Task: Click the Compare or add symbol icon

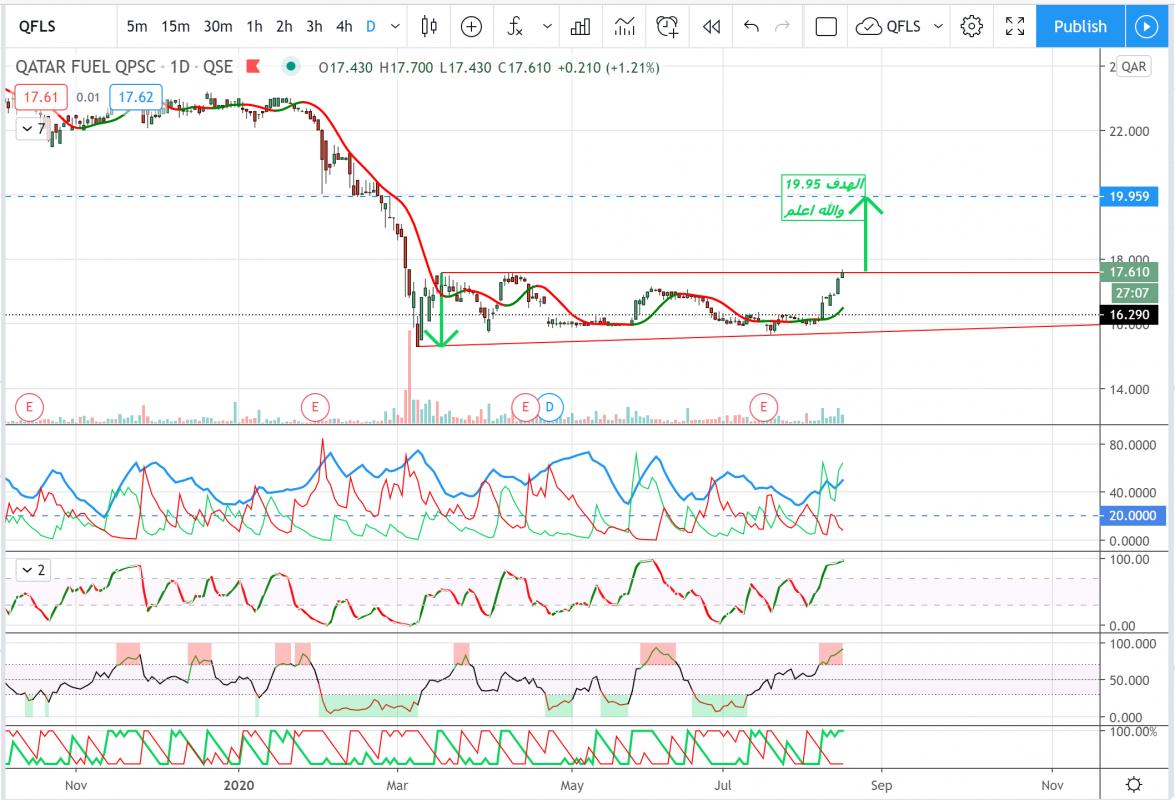Action: pyautogui.click(x=471, y=26)
